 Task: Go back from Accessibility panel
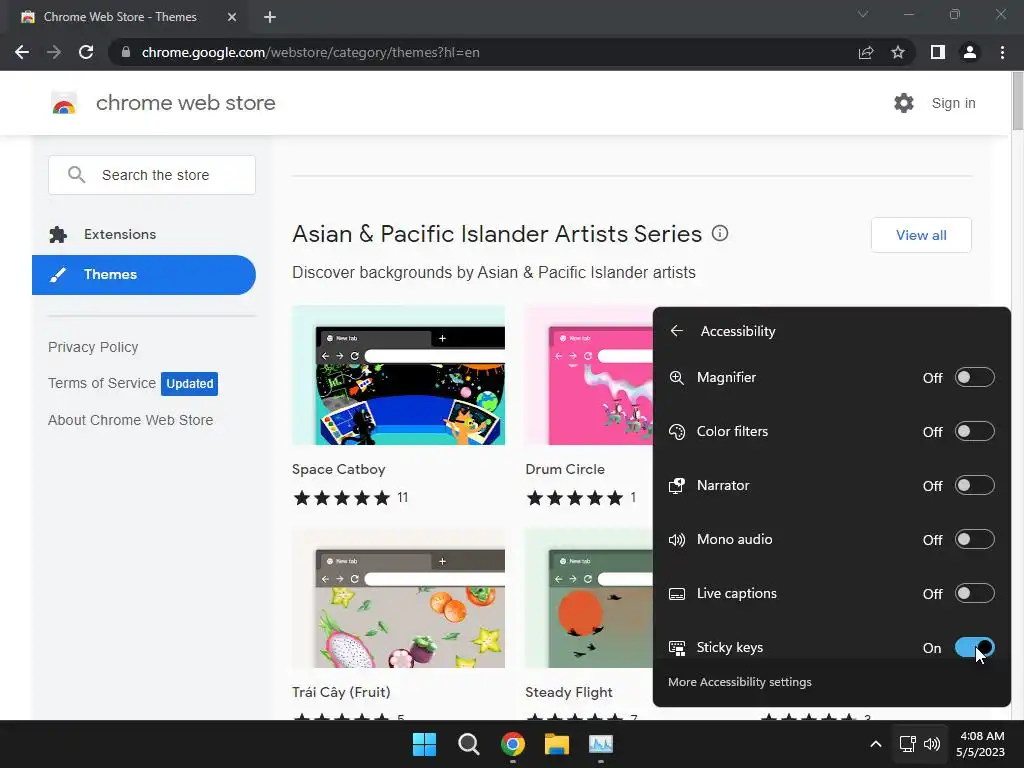tap(677, 331)
